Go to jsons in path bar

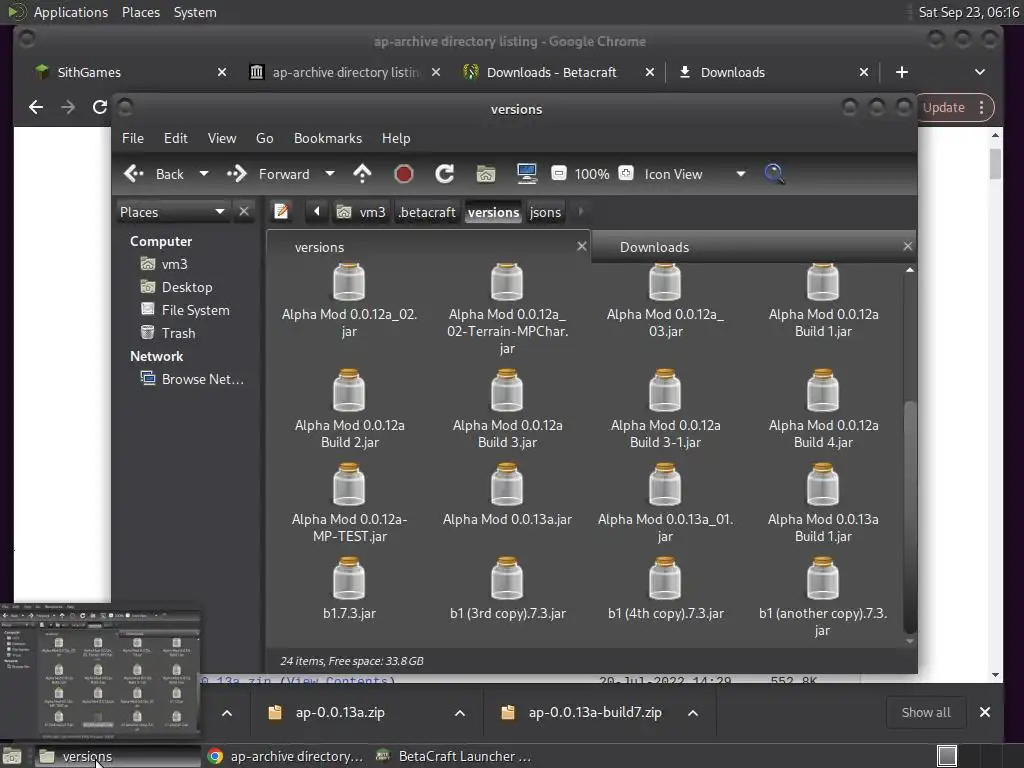[545, 212]
